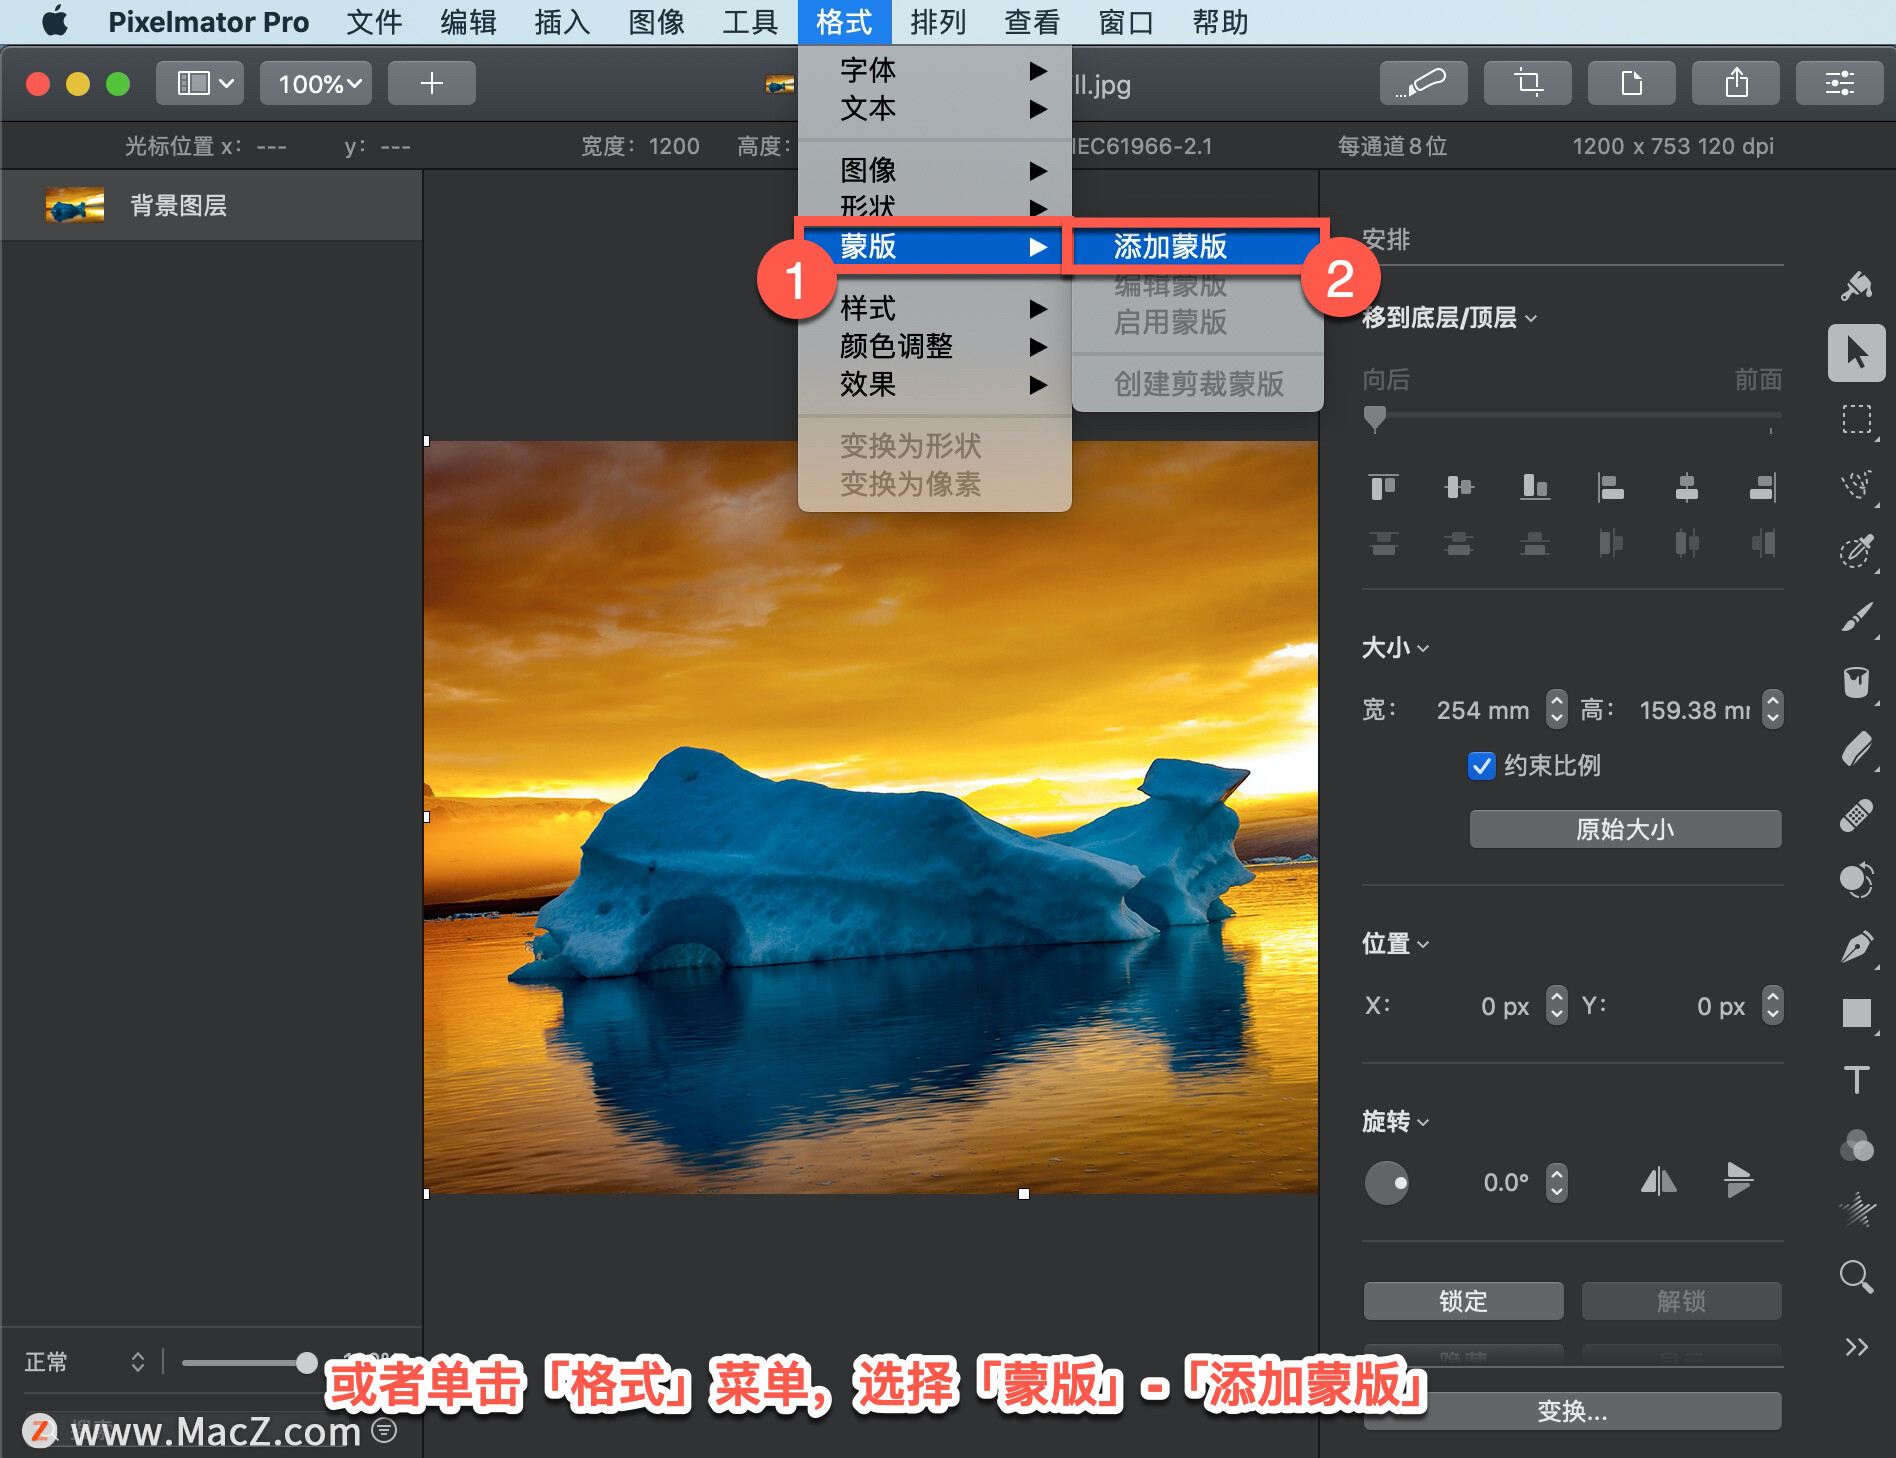Open the 文件 menu
The width and height of the screenshot is (1896, 1458).
pyautogui.click(x=374, y=22)
